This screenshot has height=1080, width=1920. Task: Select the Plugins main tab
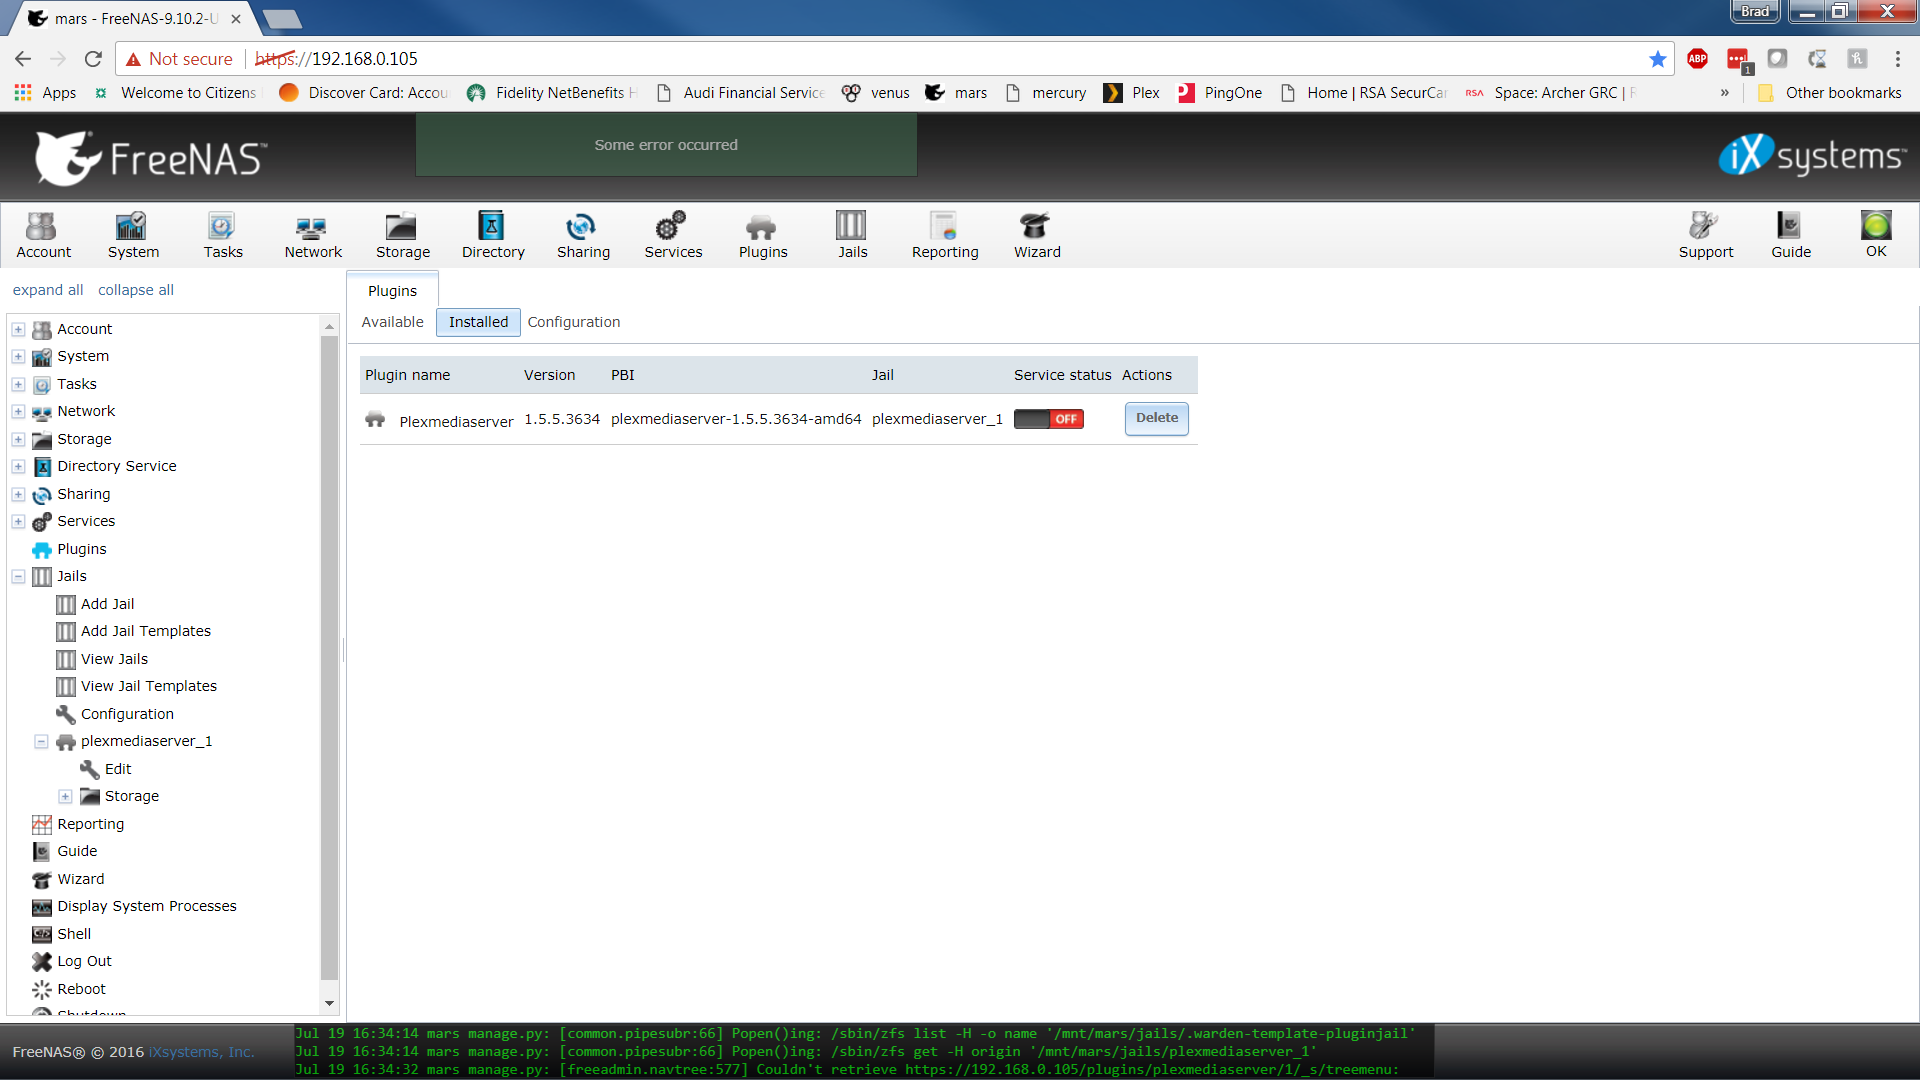[x=392, y=291]
